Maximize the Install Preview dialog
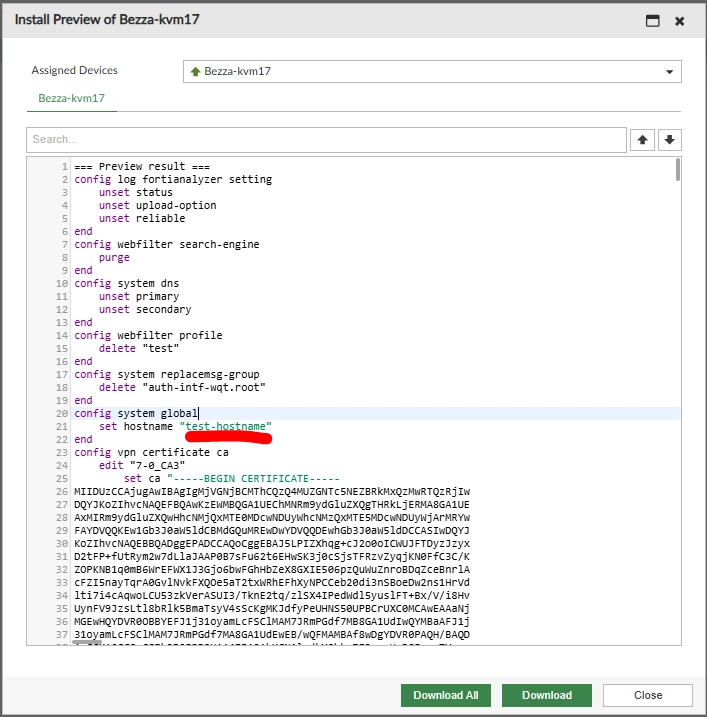Image resolution: width=707 pixels, height=717 pixels. point(653,21)
